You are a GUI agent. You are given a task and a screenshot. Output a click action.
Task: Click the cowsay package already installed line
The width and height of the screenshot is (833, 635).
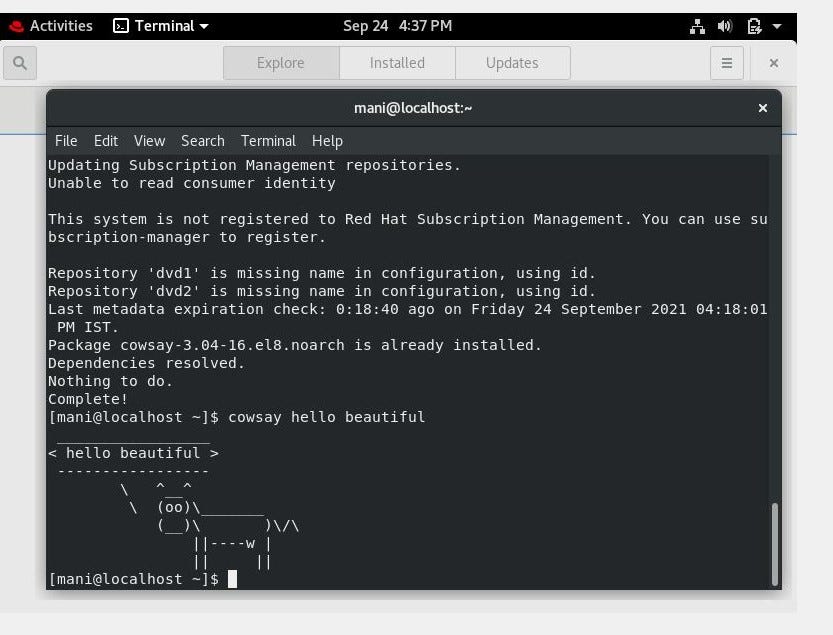point(294,345)
